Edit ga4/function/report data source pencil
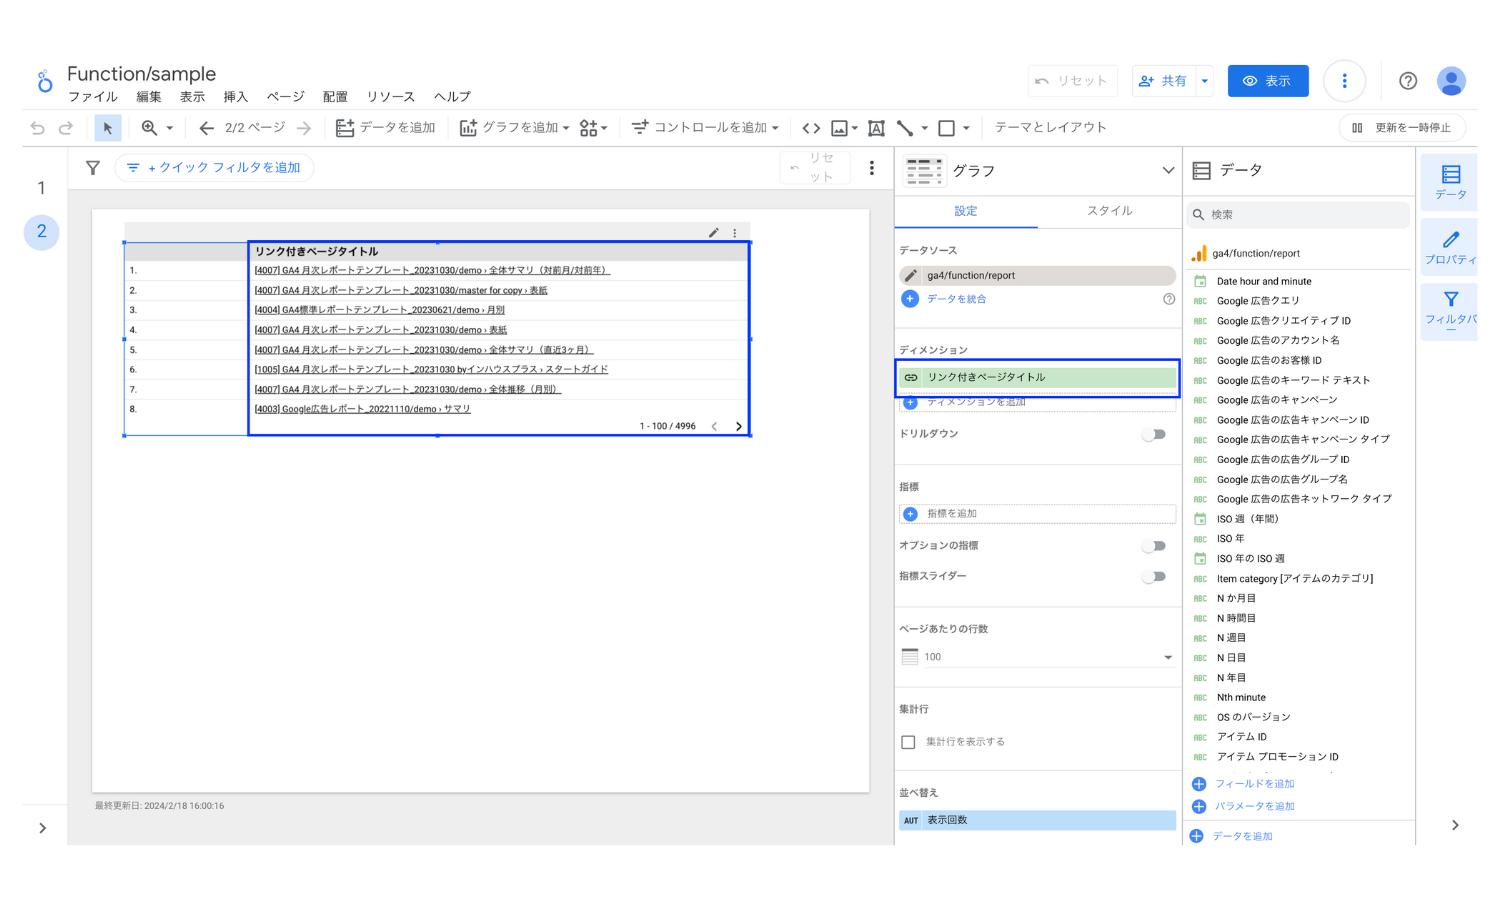The width and height of the screenshot is (1500, 900). pos(911,275)
